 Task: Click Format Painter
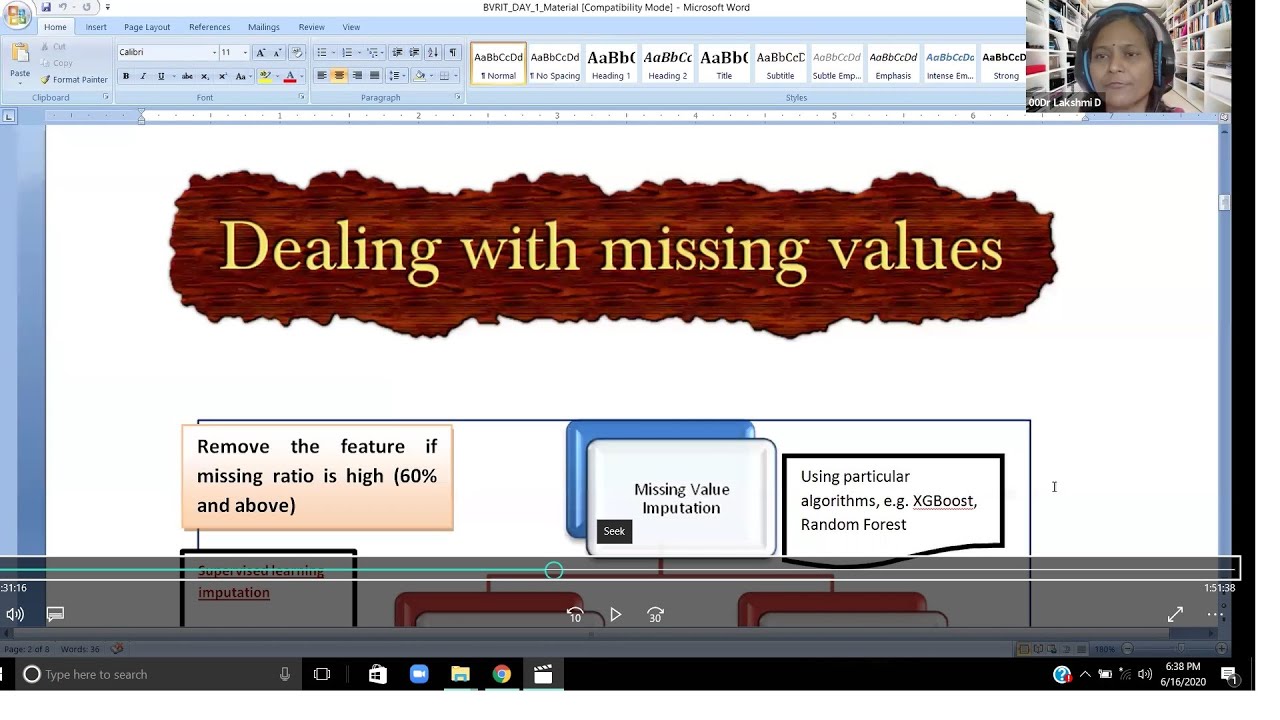tap(74, 80)
